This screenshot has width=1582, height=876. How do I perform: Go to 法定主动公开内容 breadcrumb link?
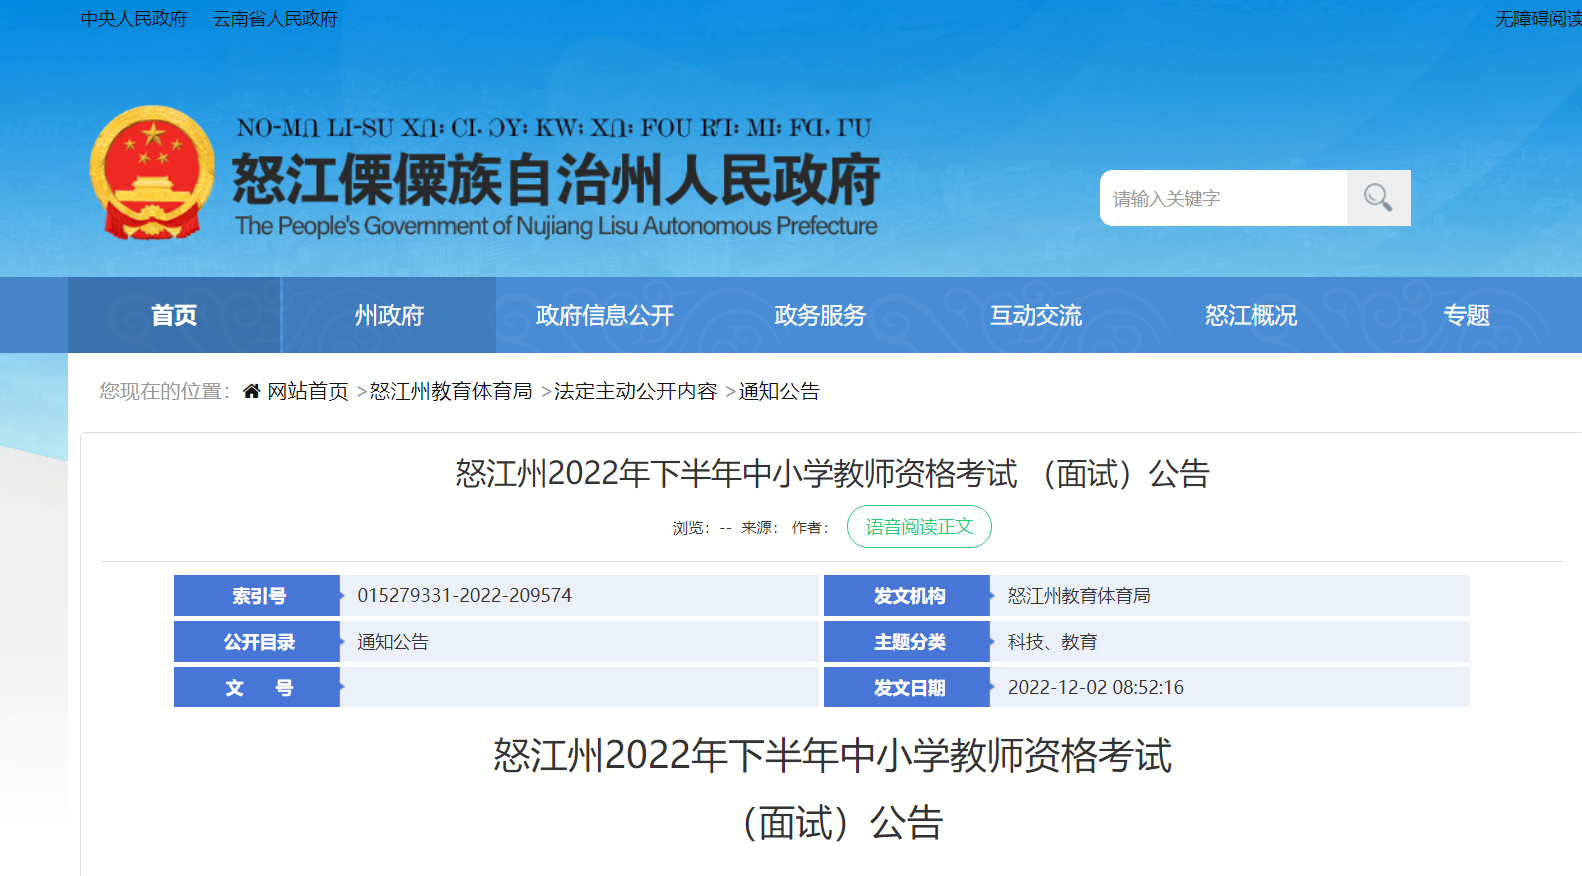[636, 391]
